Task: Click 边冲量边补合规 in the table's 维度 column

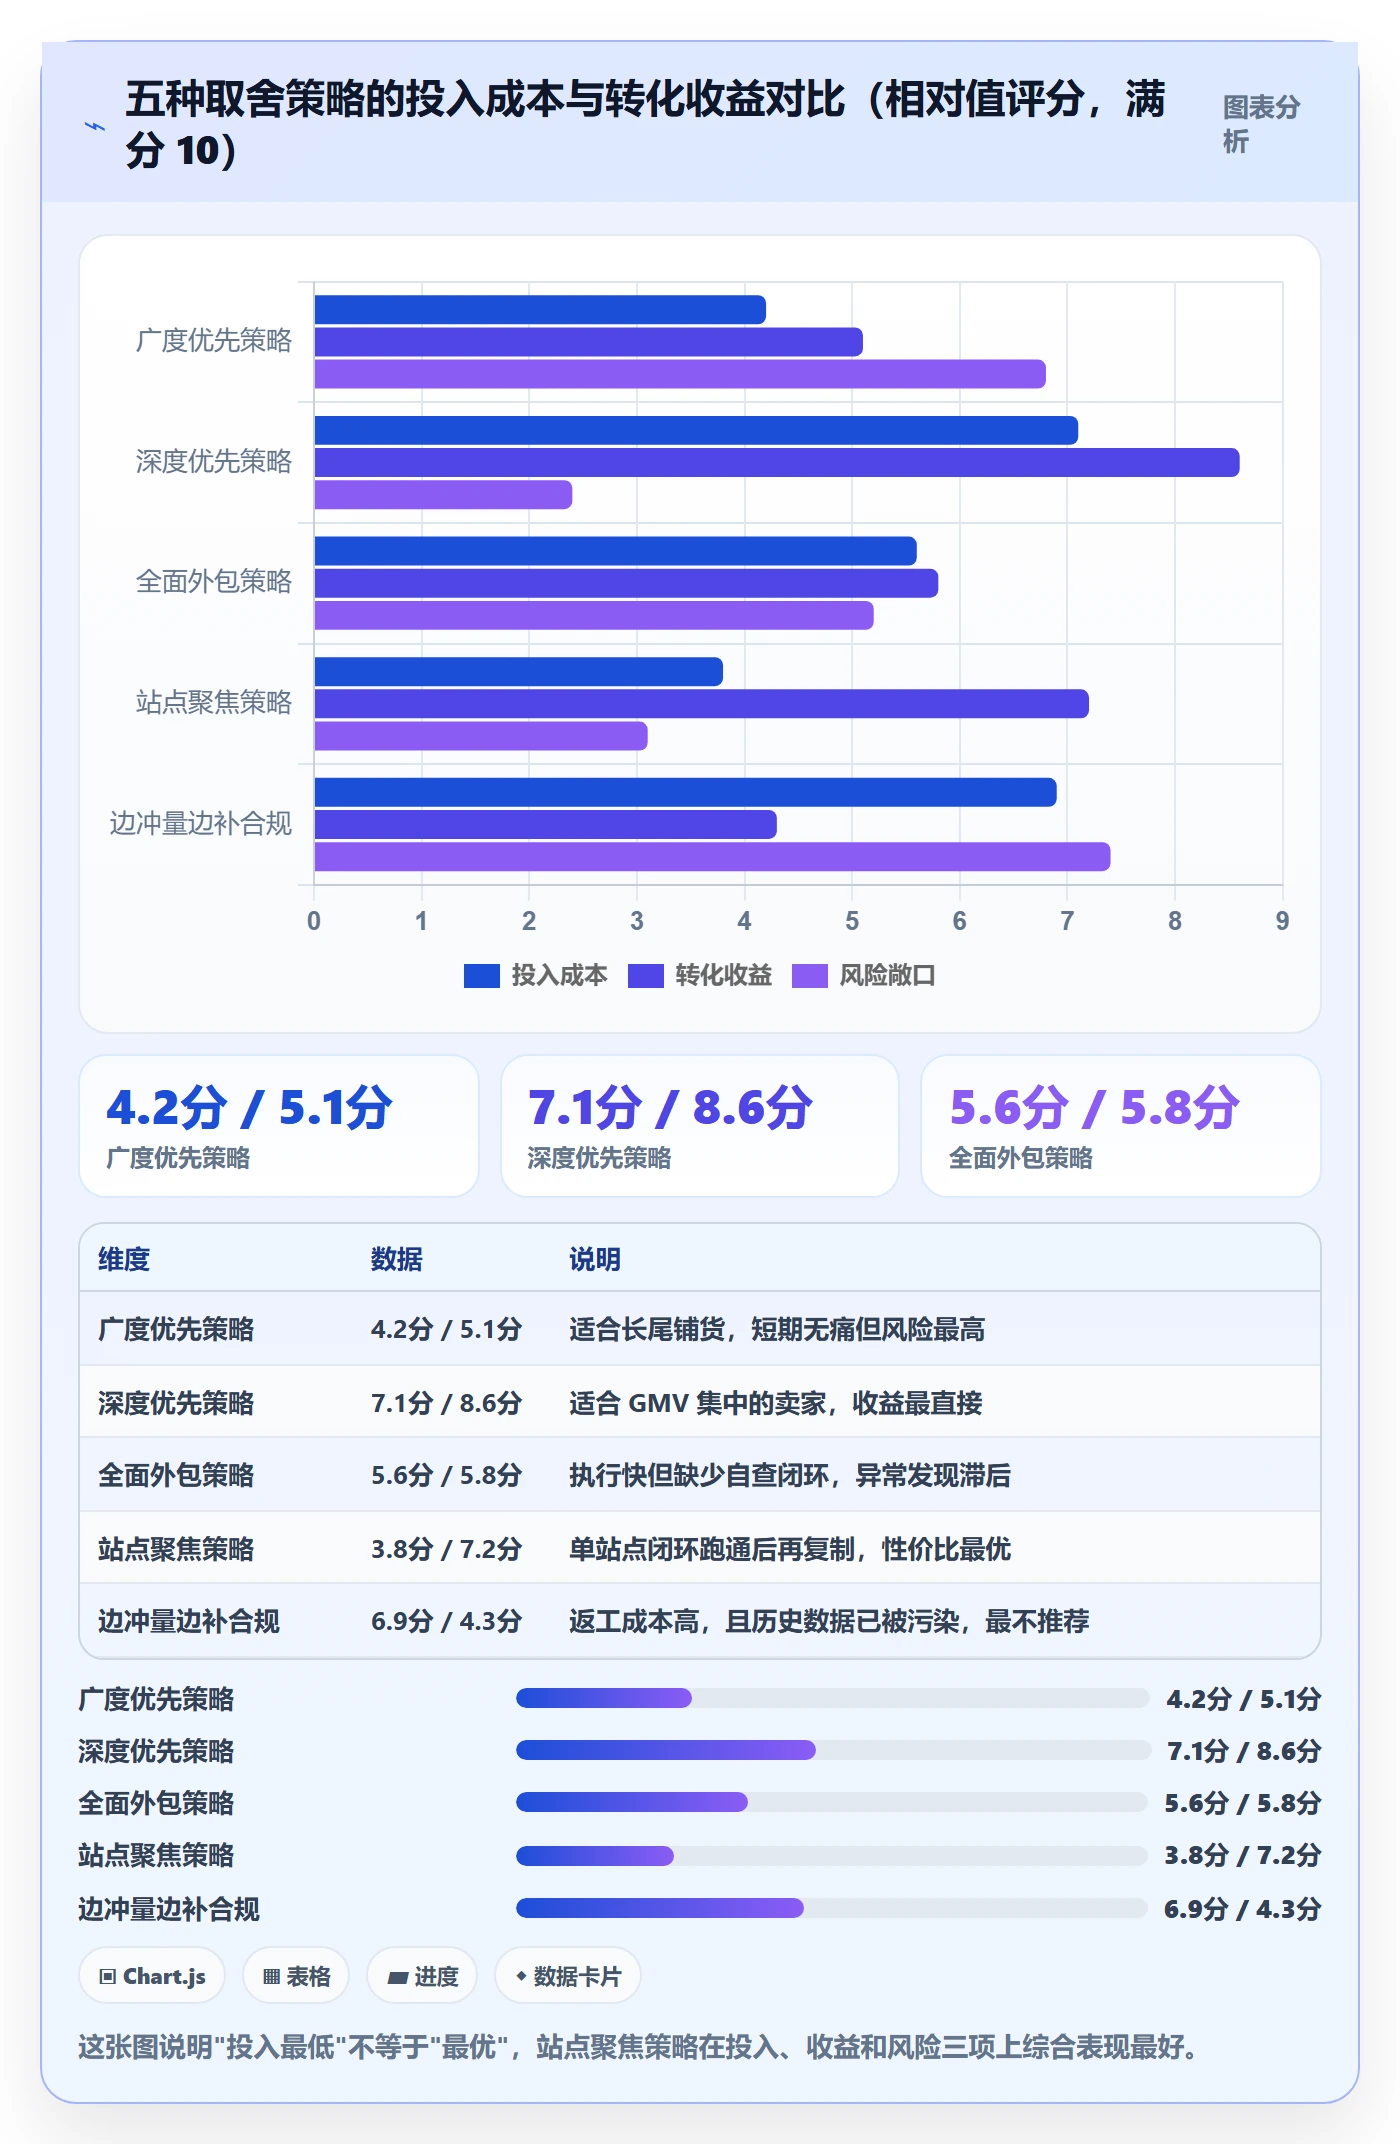Action: tap(189, 1621)
